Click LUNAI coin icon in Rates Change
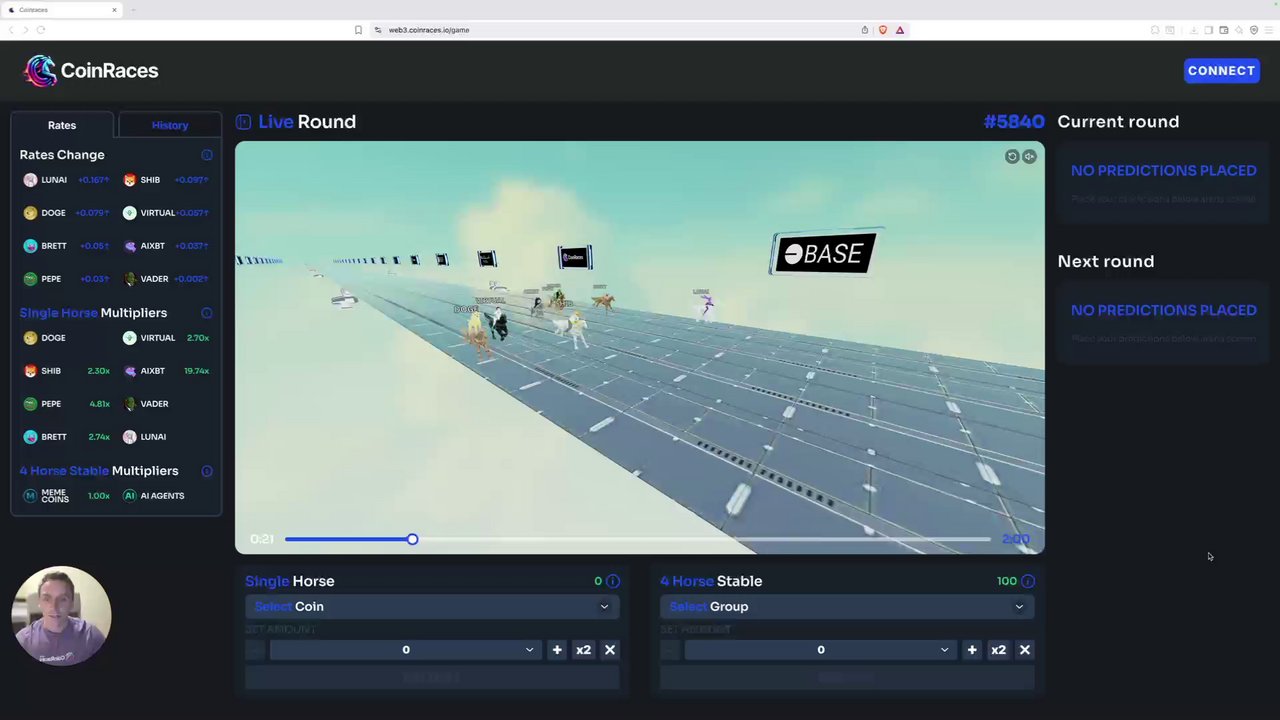 click(x=30, y=180)
